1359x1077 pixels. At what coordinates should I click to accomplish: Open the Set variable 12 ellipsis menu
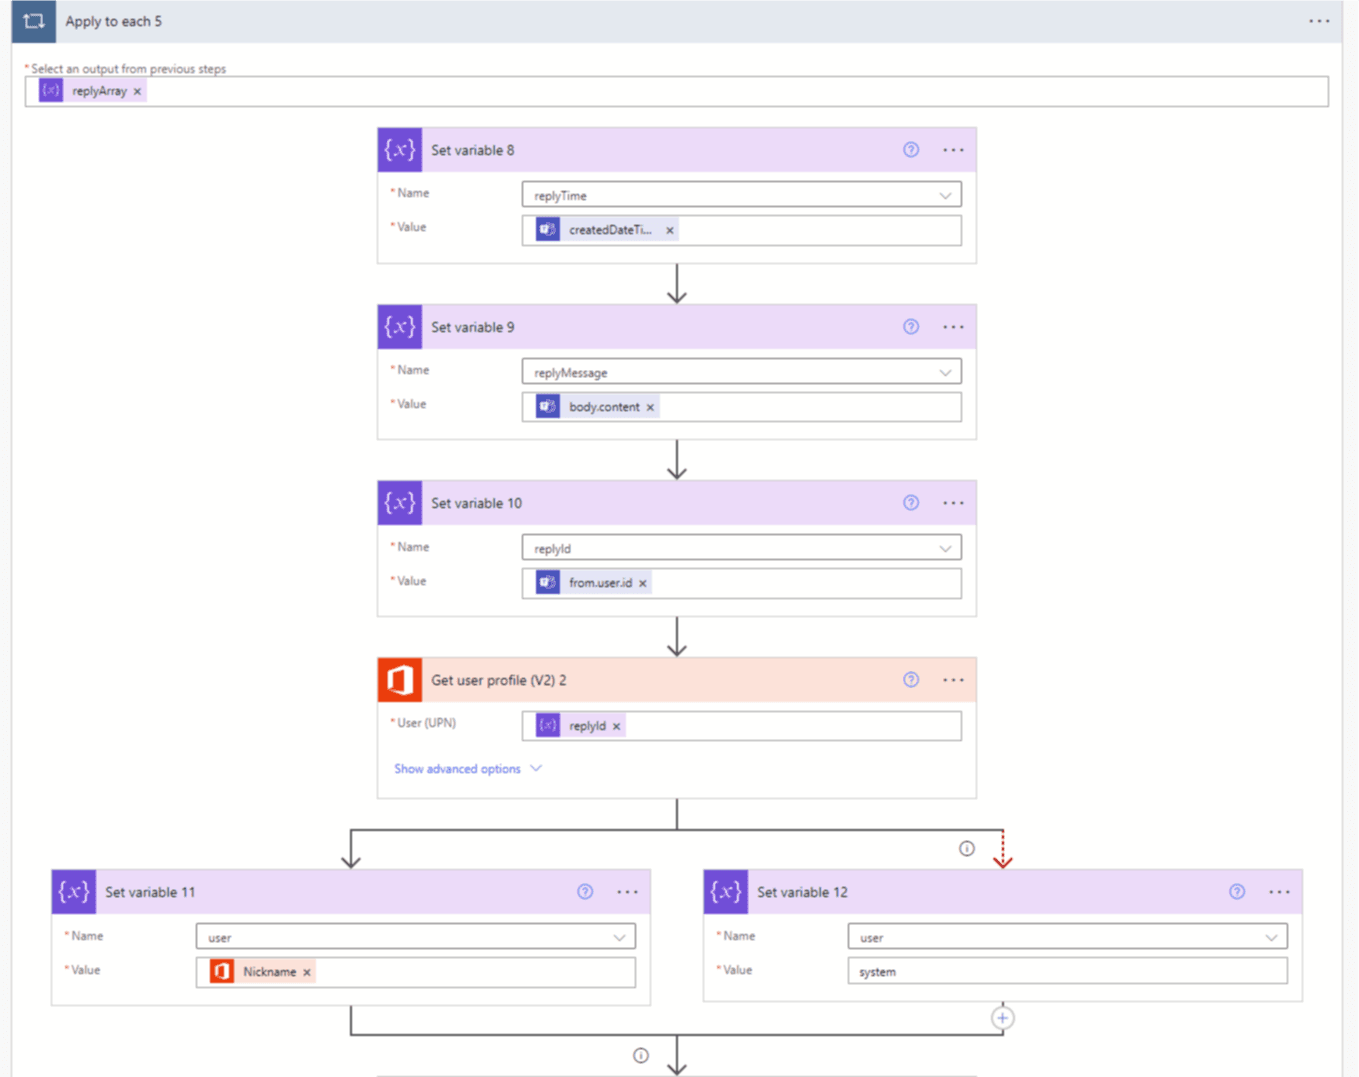pos(1279,892)
